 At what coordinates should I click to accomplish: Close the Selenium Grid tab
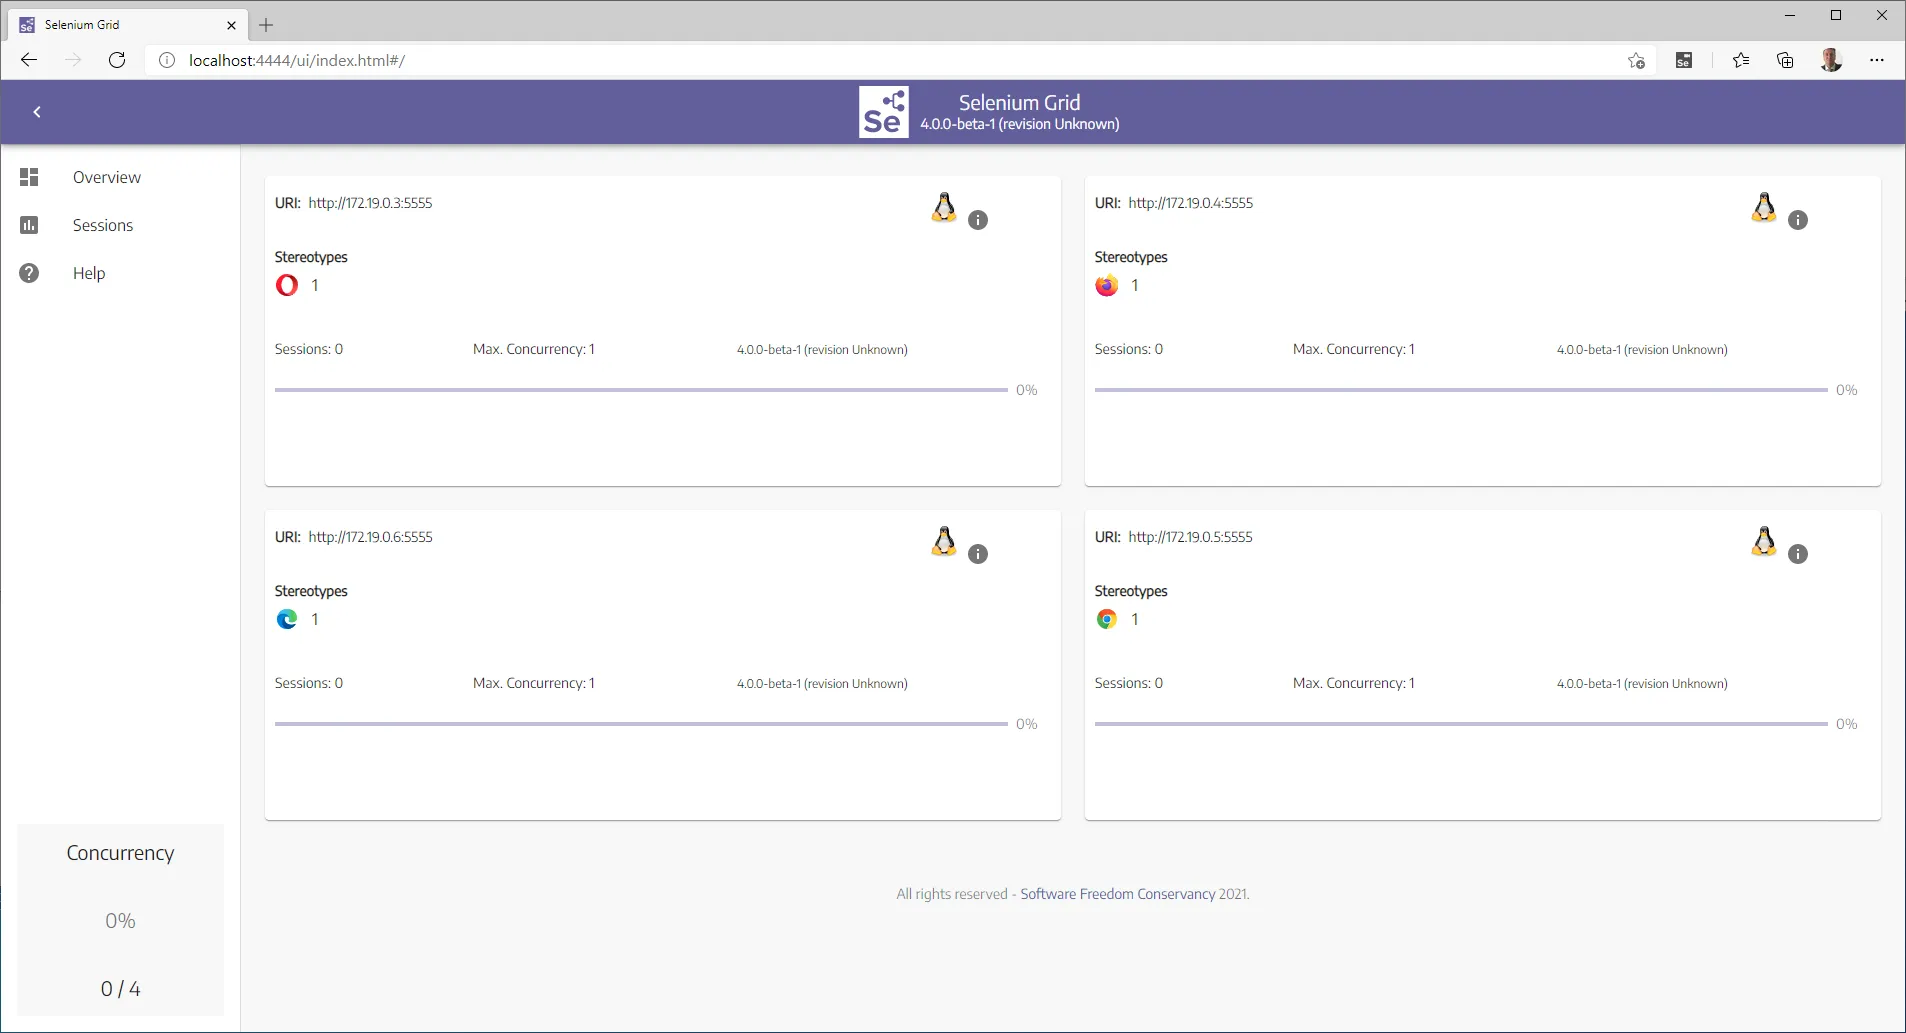click(231, 25)
